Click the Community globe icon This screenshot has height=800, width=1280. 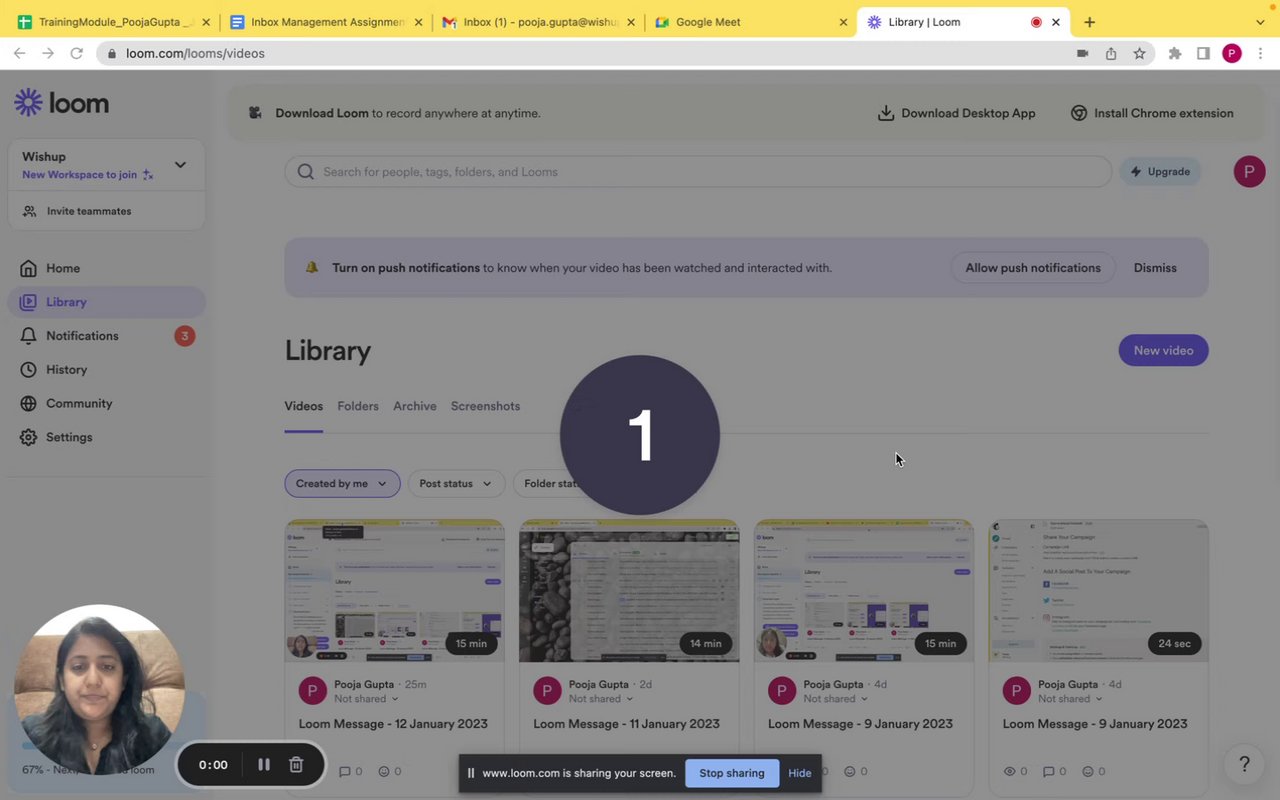coord(28,404)
